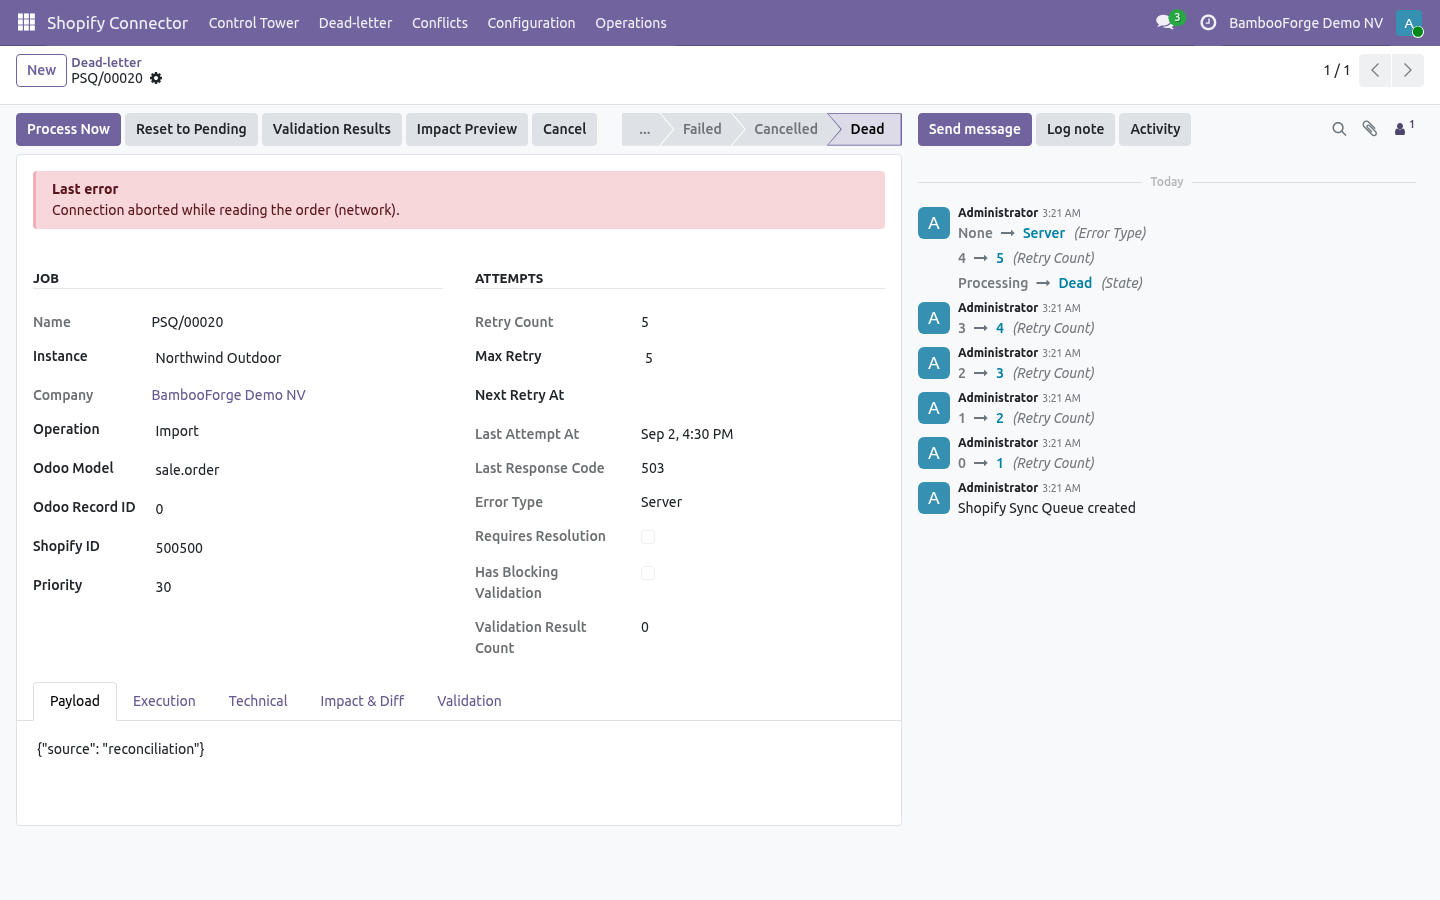1440x900 pixels.
Task: Switch to the Execution tab
Action: click(164, 701)
